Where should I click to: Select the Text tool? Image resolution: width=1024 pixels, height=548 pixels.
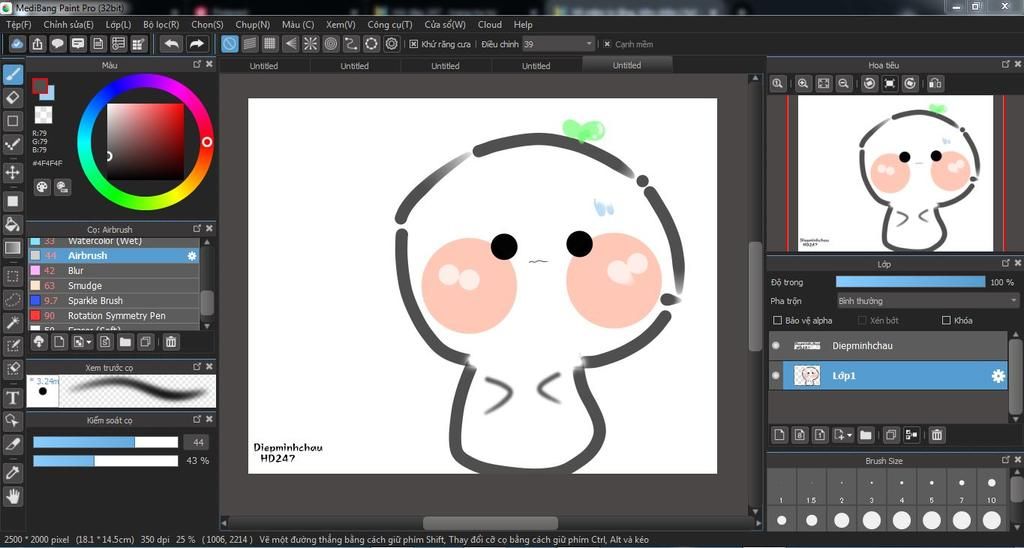pos(12,397)
